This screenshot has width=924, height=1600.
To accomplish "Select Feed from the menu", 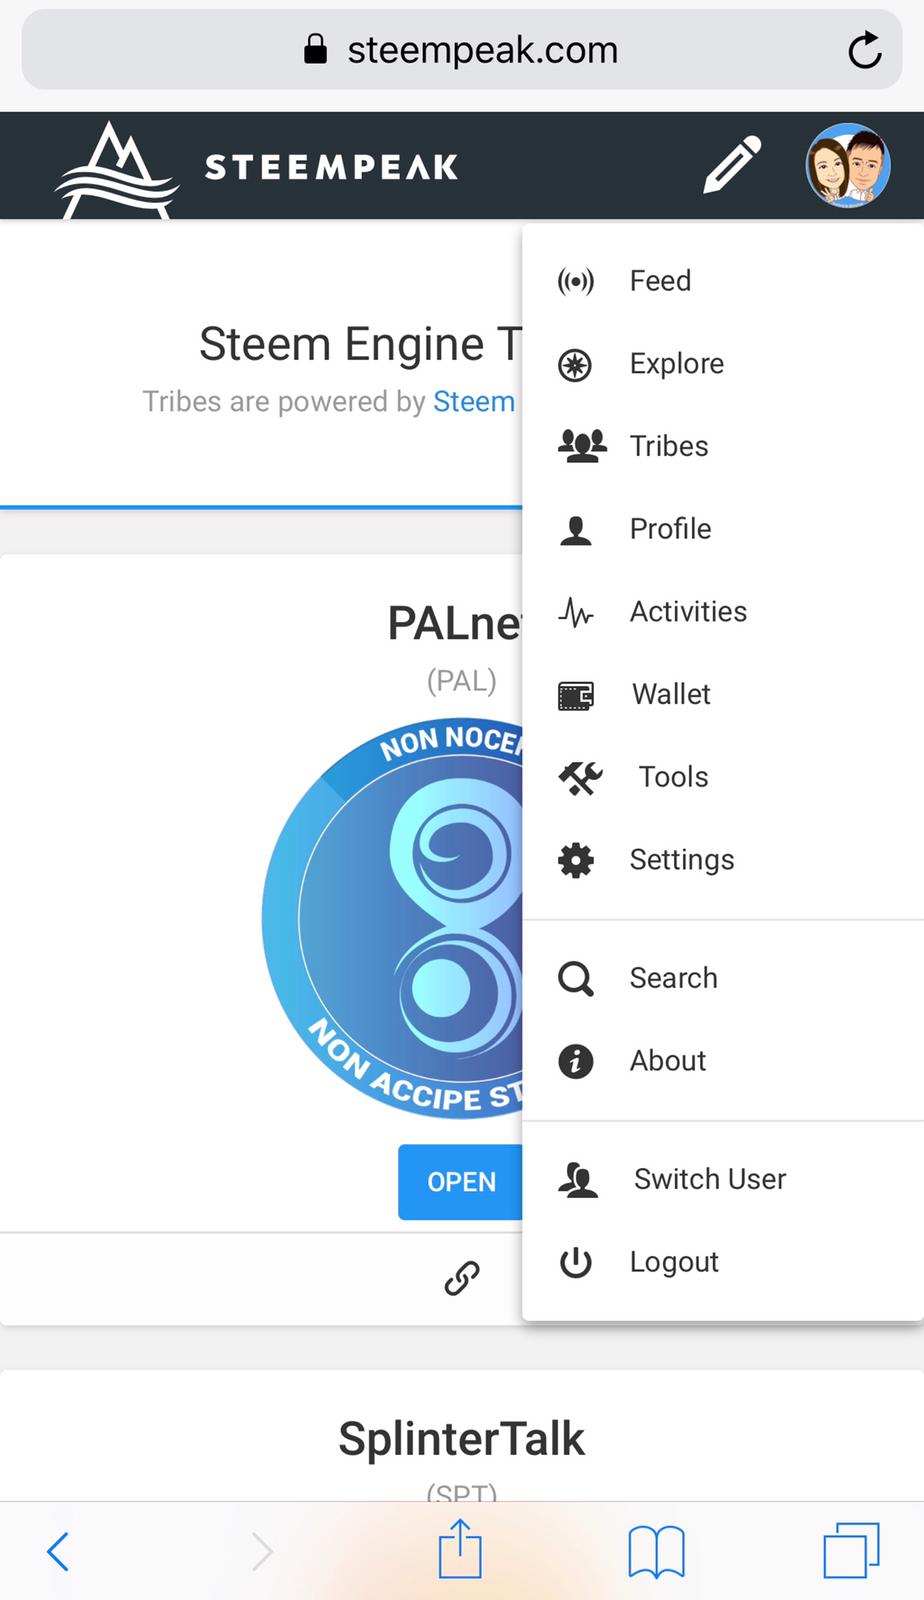I will tap(660, 281).
